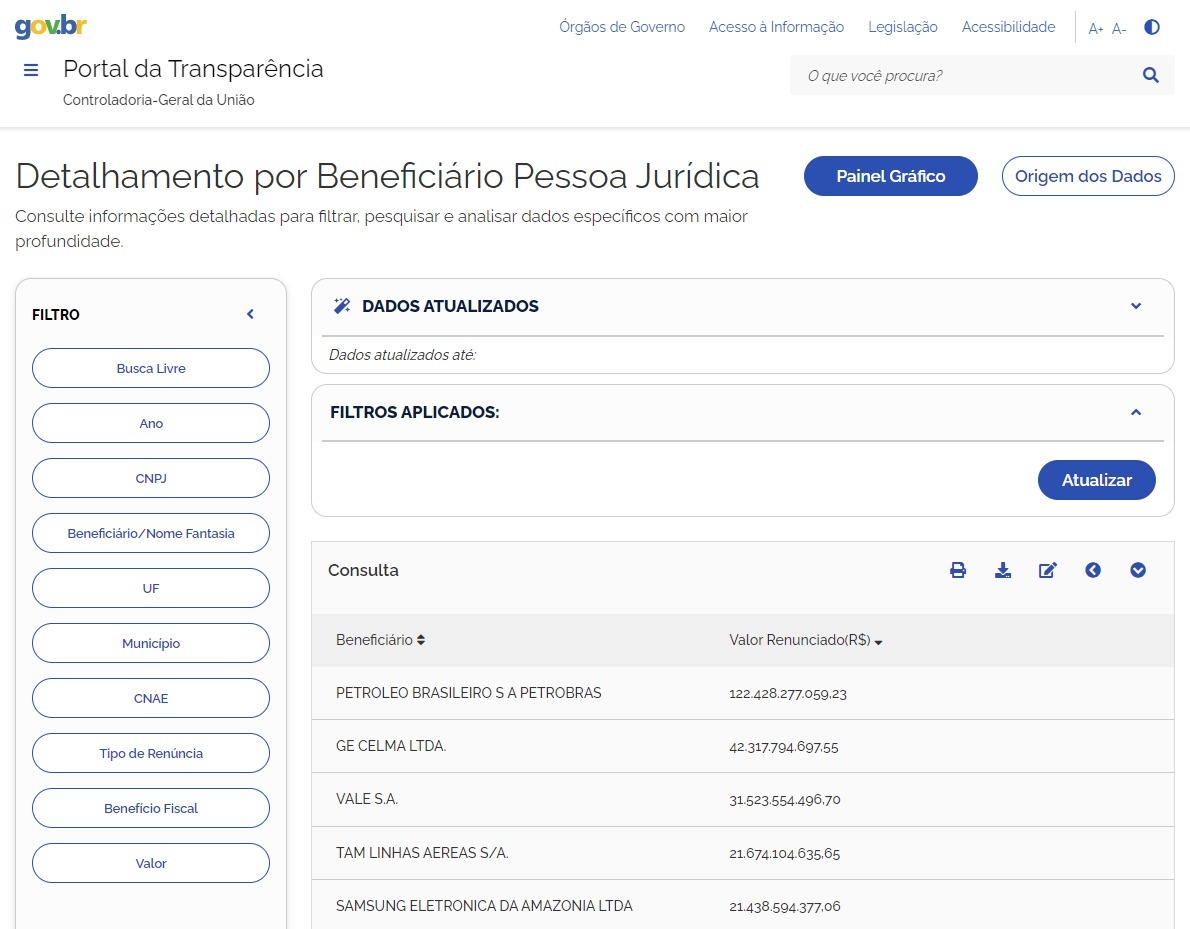Click Controladoria-Geral da União subtitle

click(x=159, y=100)
